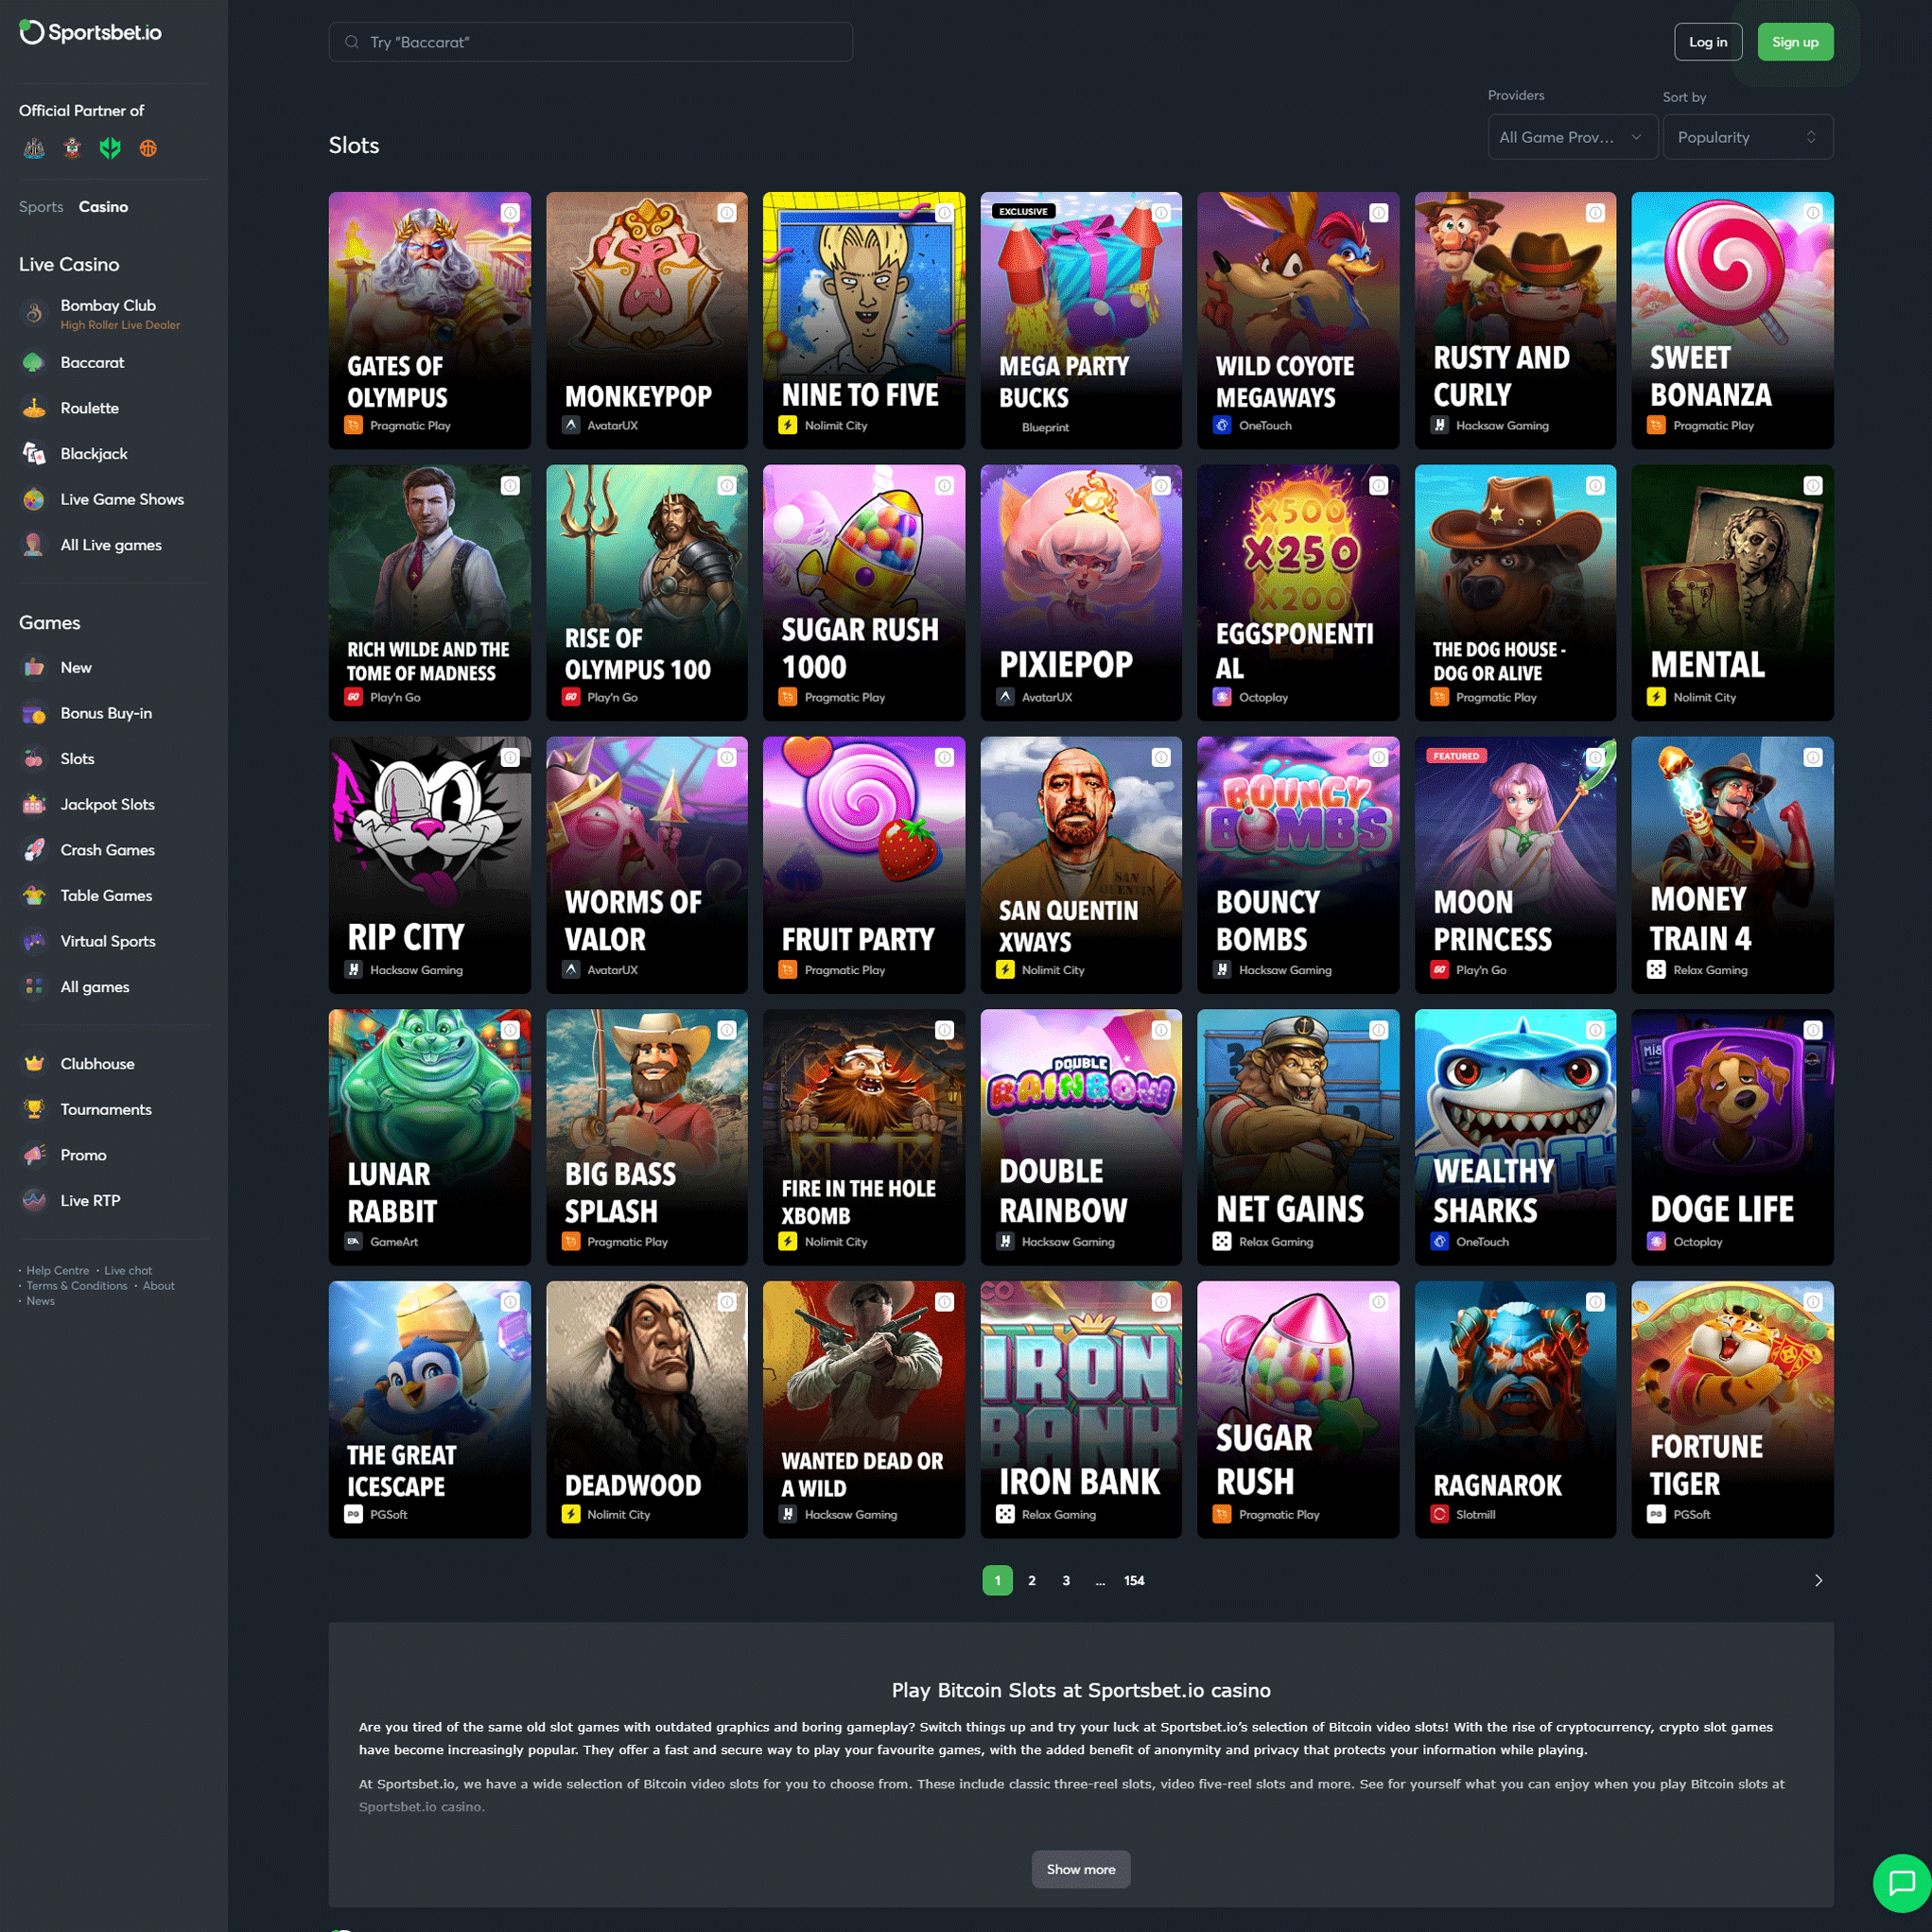Show info for Fortune Tiger
This screenshot has width=1932, height=1932.
tap(1813, 1302)
